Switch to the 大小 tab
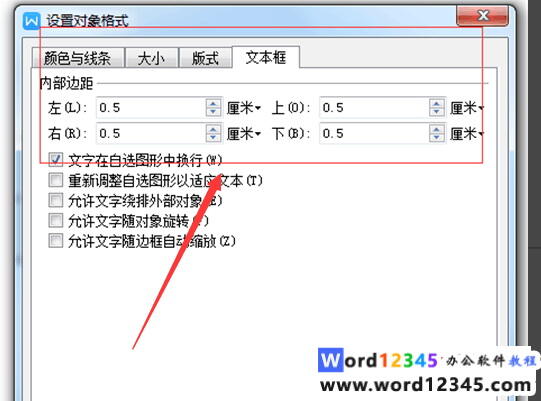Screen dimensions: 541x401 (151, 58)
